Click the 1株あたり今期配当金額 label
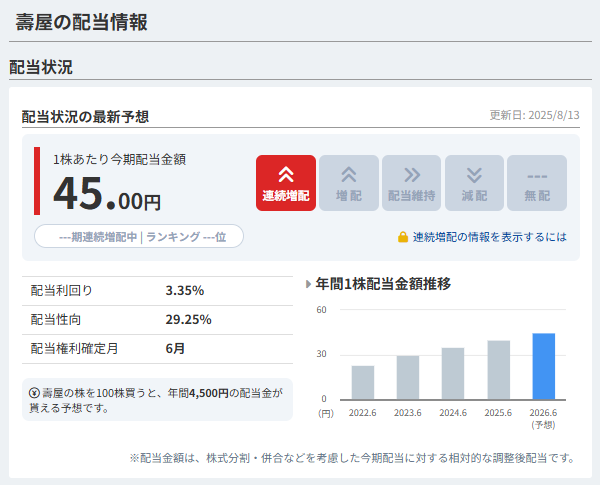This screenshot has height=485, width=600. (119, 160)
